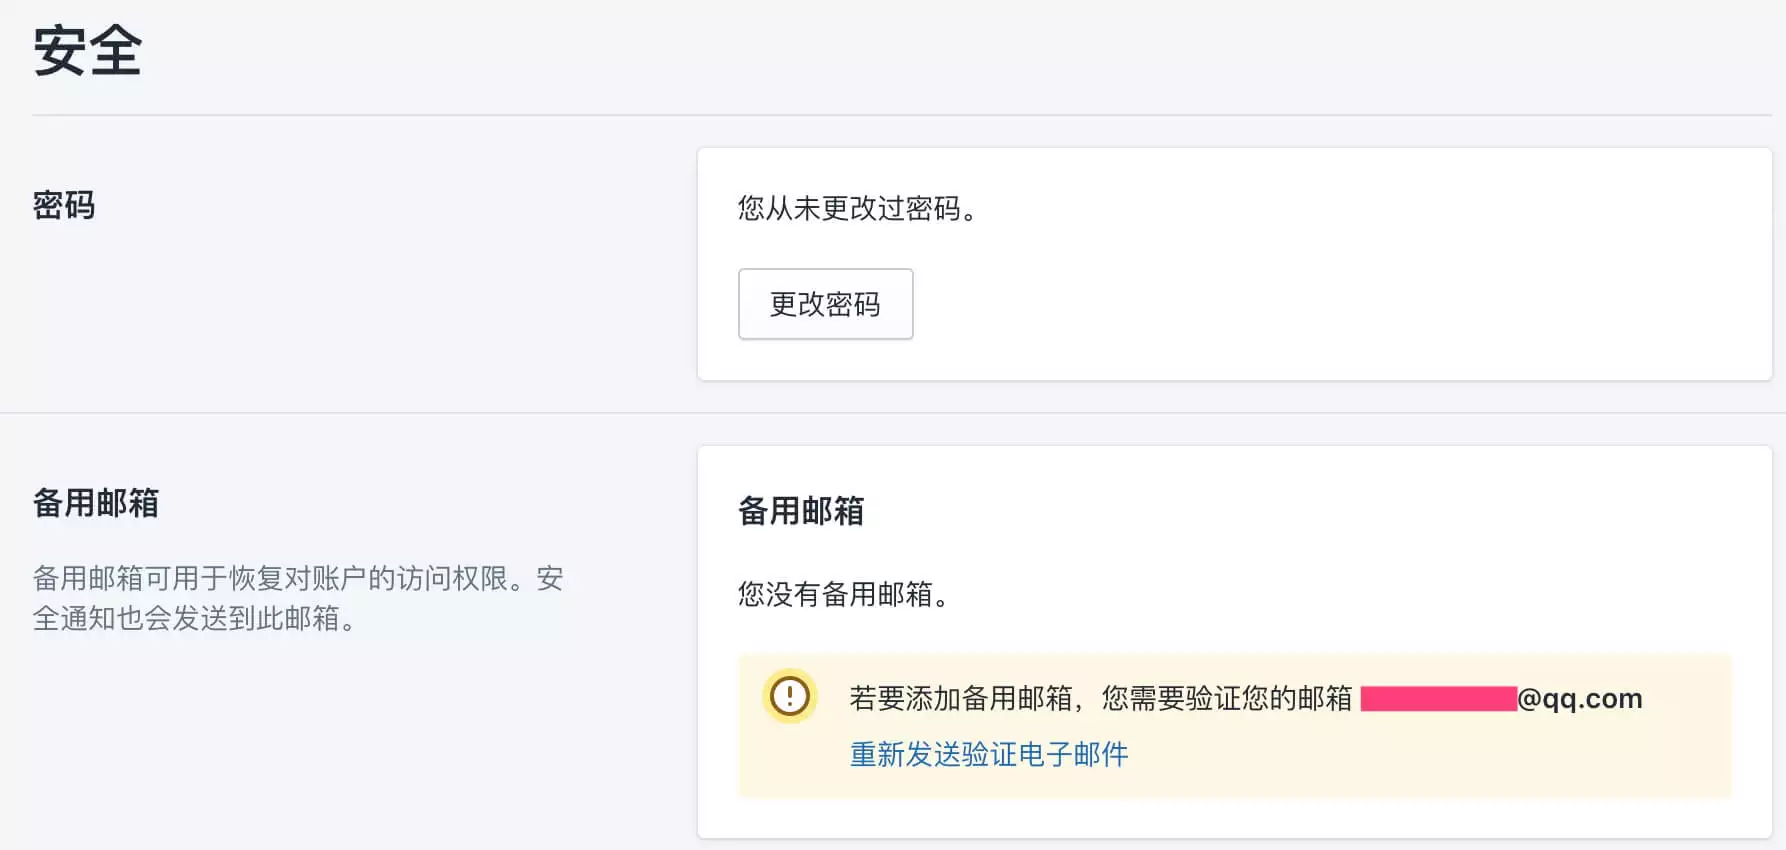
Task: Select the 您没有备用邮箱 message
Action: coord(842,594)
